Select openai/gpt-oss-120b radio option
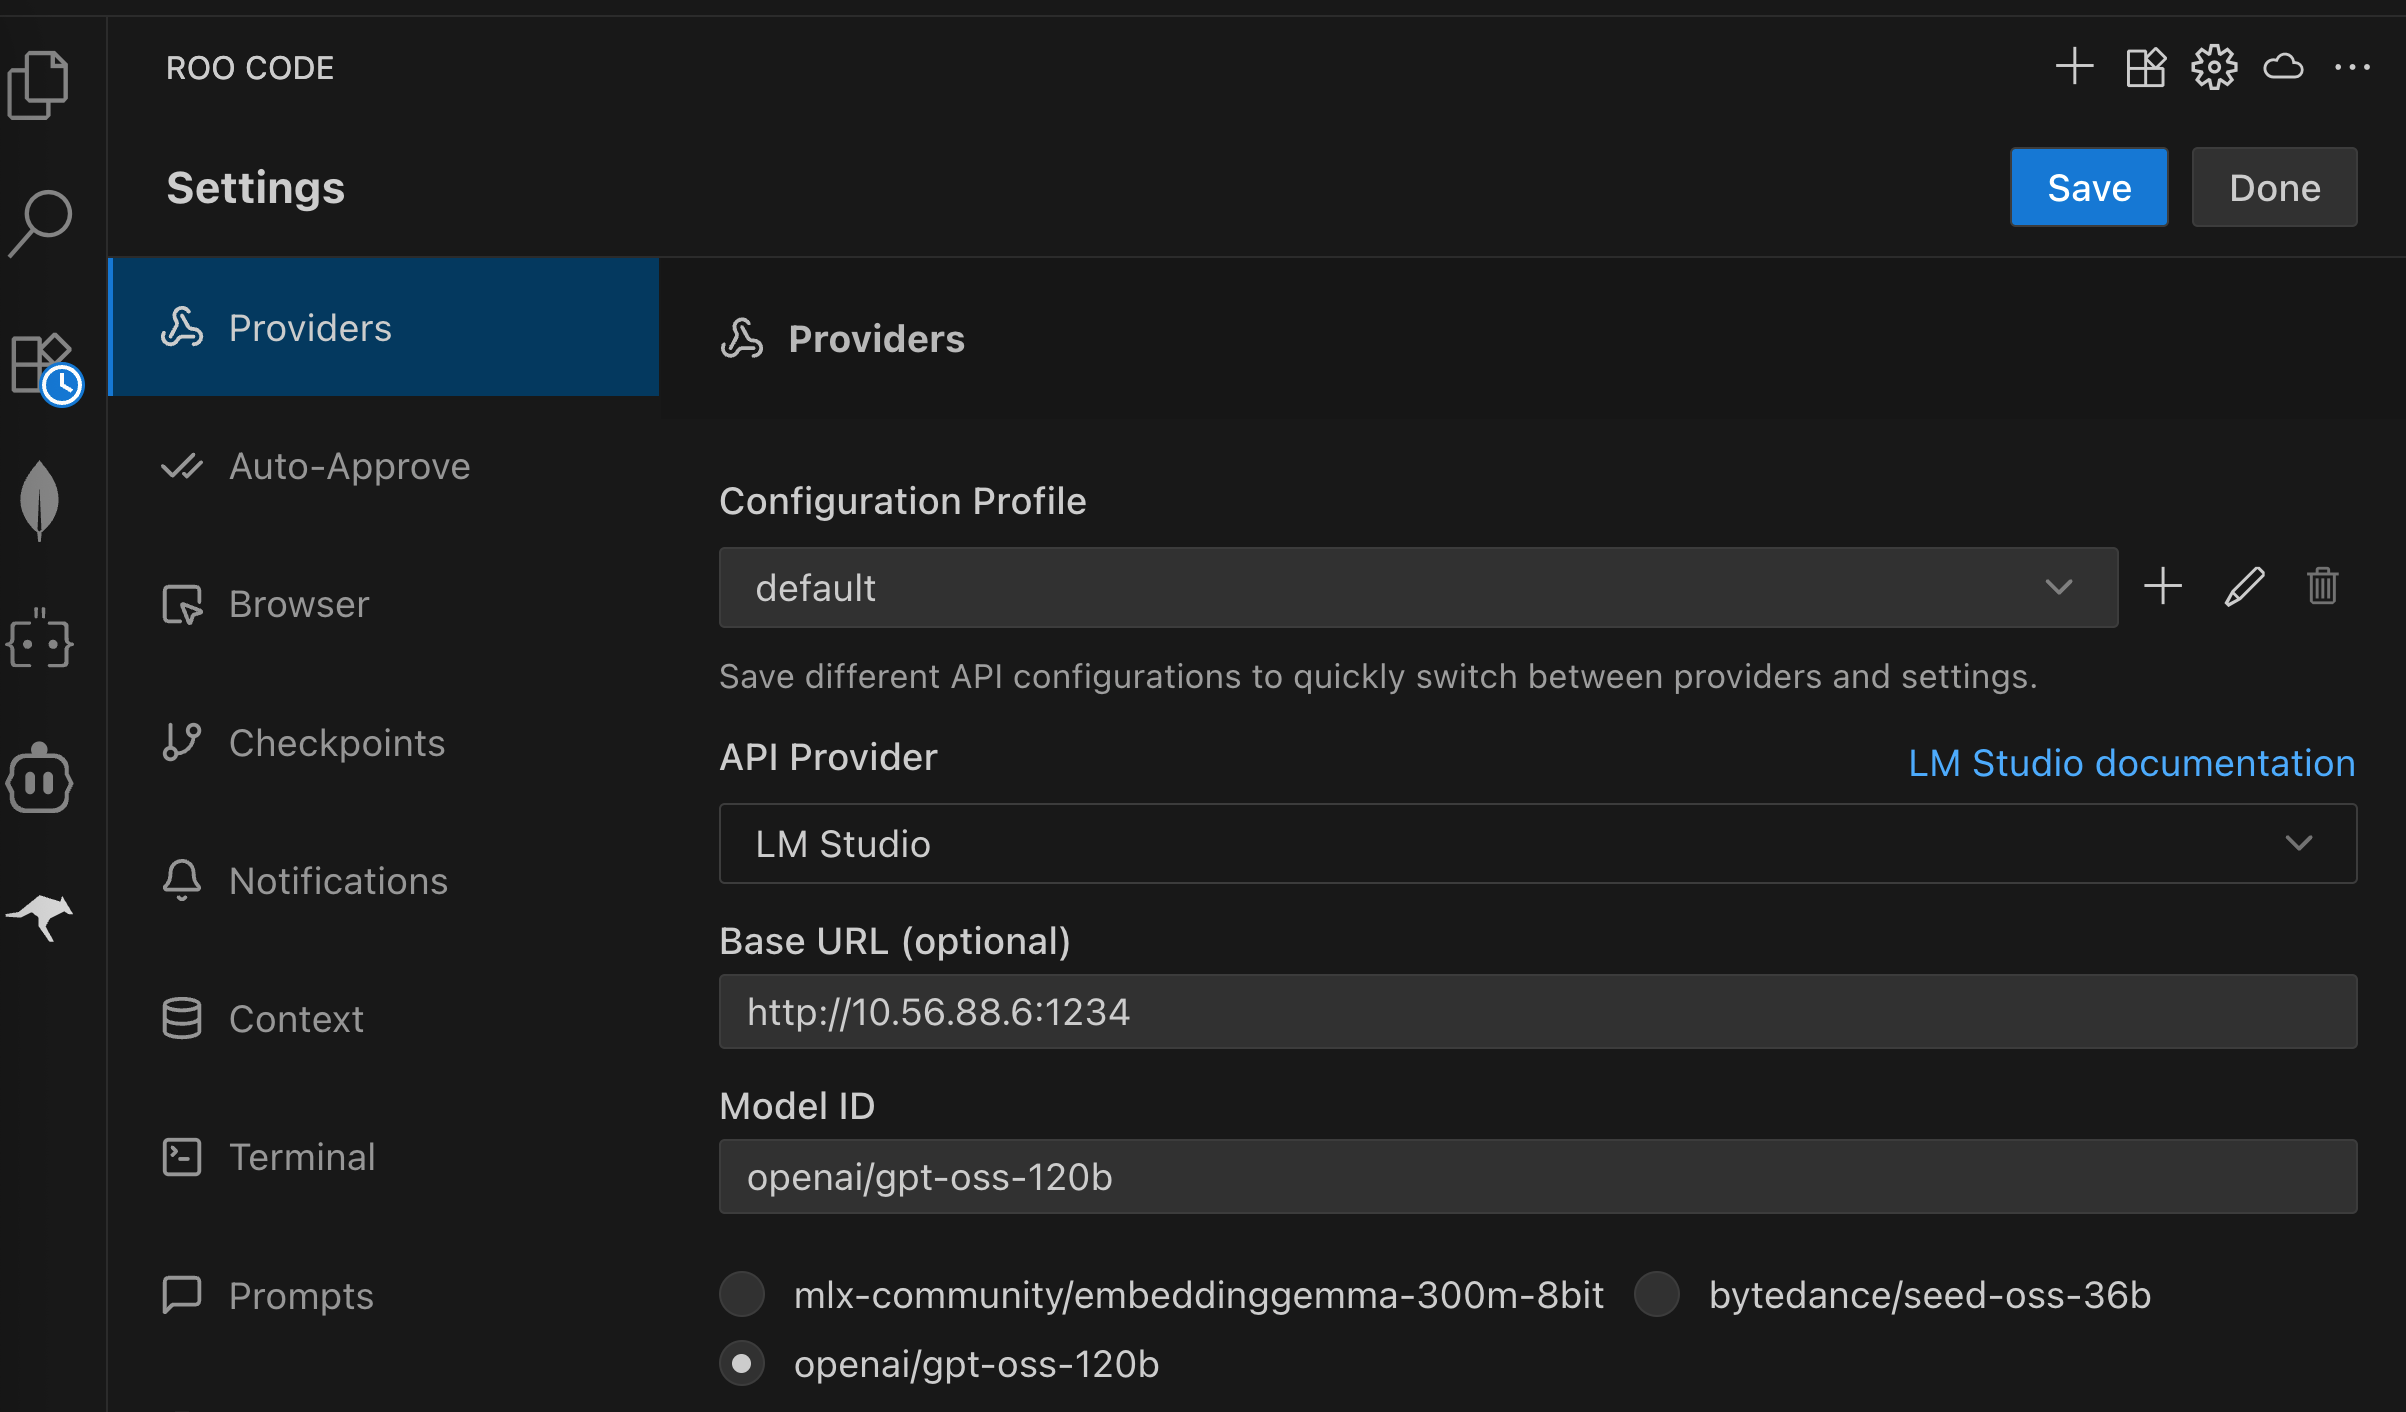Viewport: 2406px width, 1412px height. (x=742, y=1364)
